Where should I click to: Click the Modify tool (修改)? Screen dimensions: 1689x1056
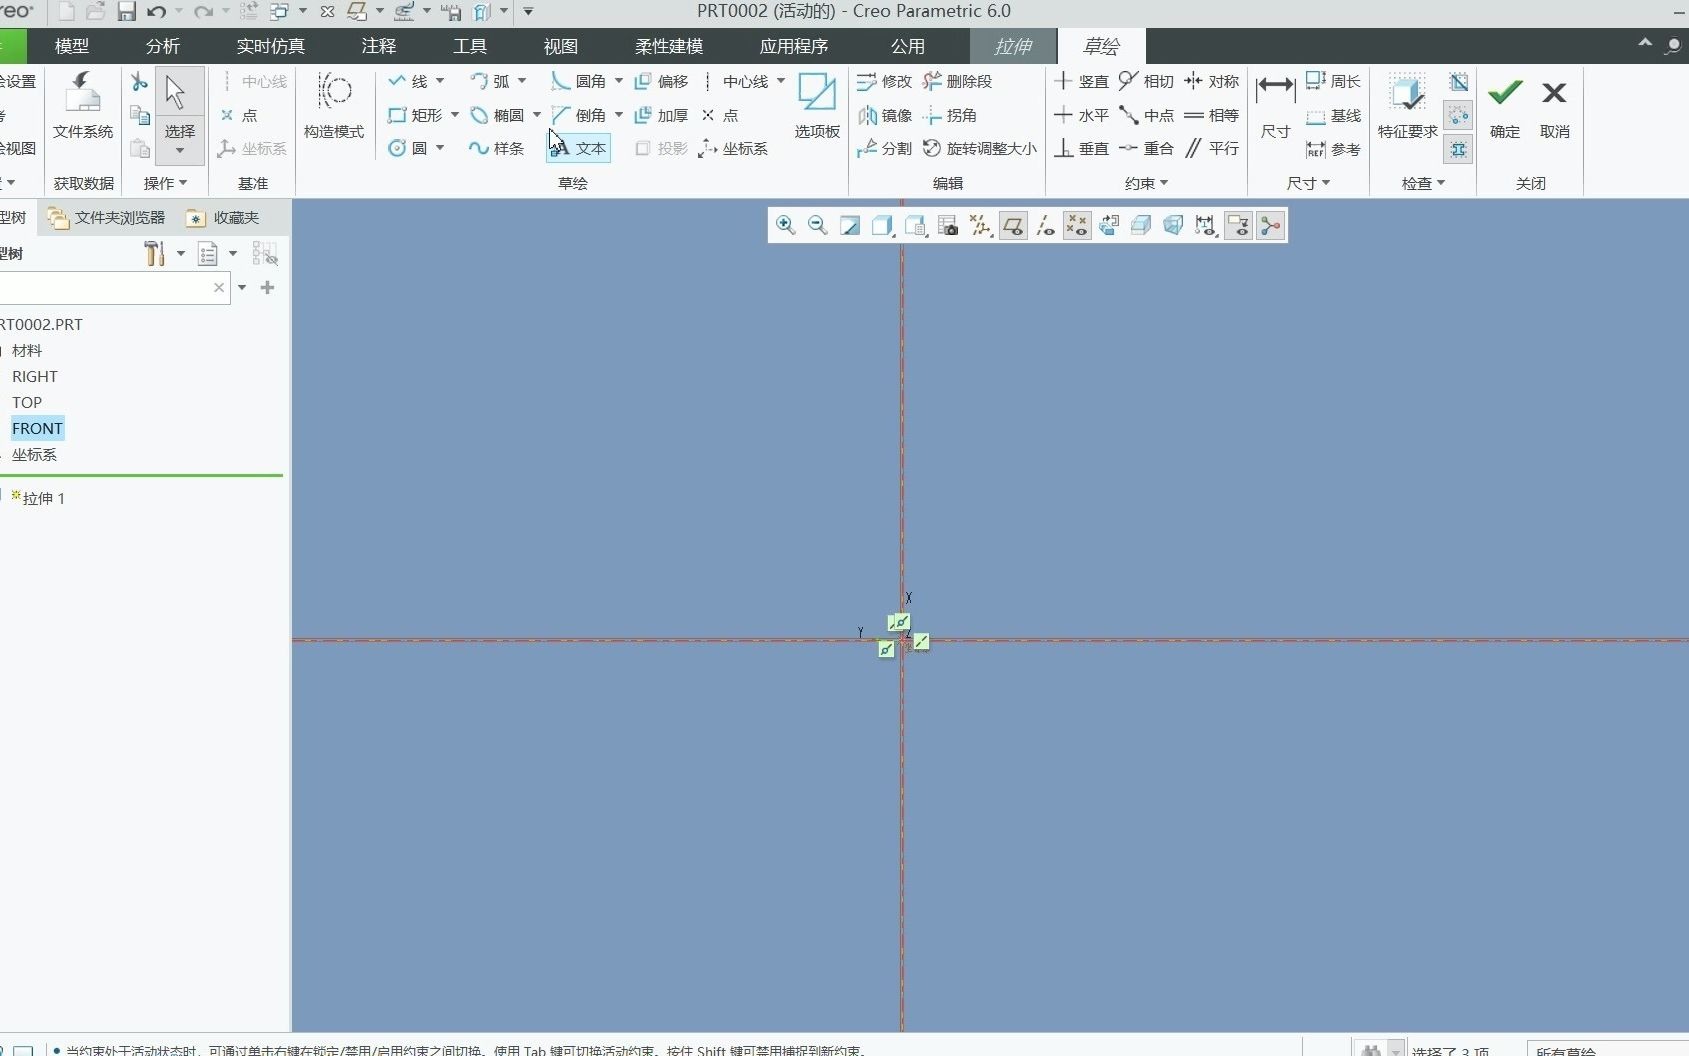coord(884,81)
